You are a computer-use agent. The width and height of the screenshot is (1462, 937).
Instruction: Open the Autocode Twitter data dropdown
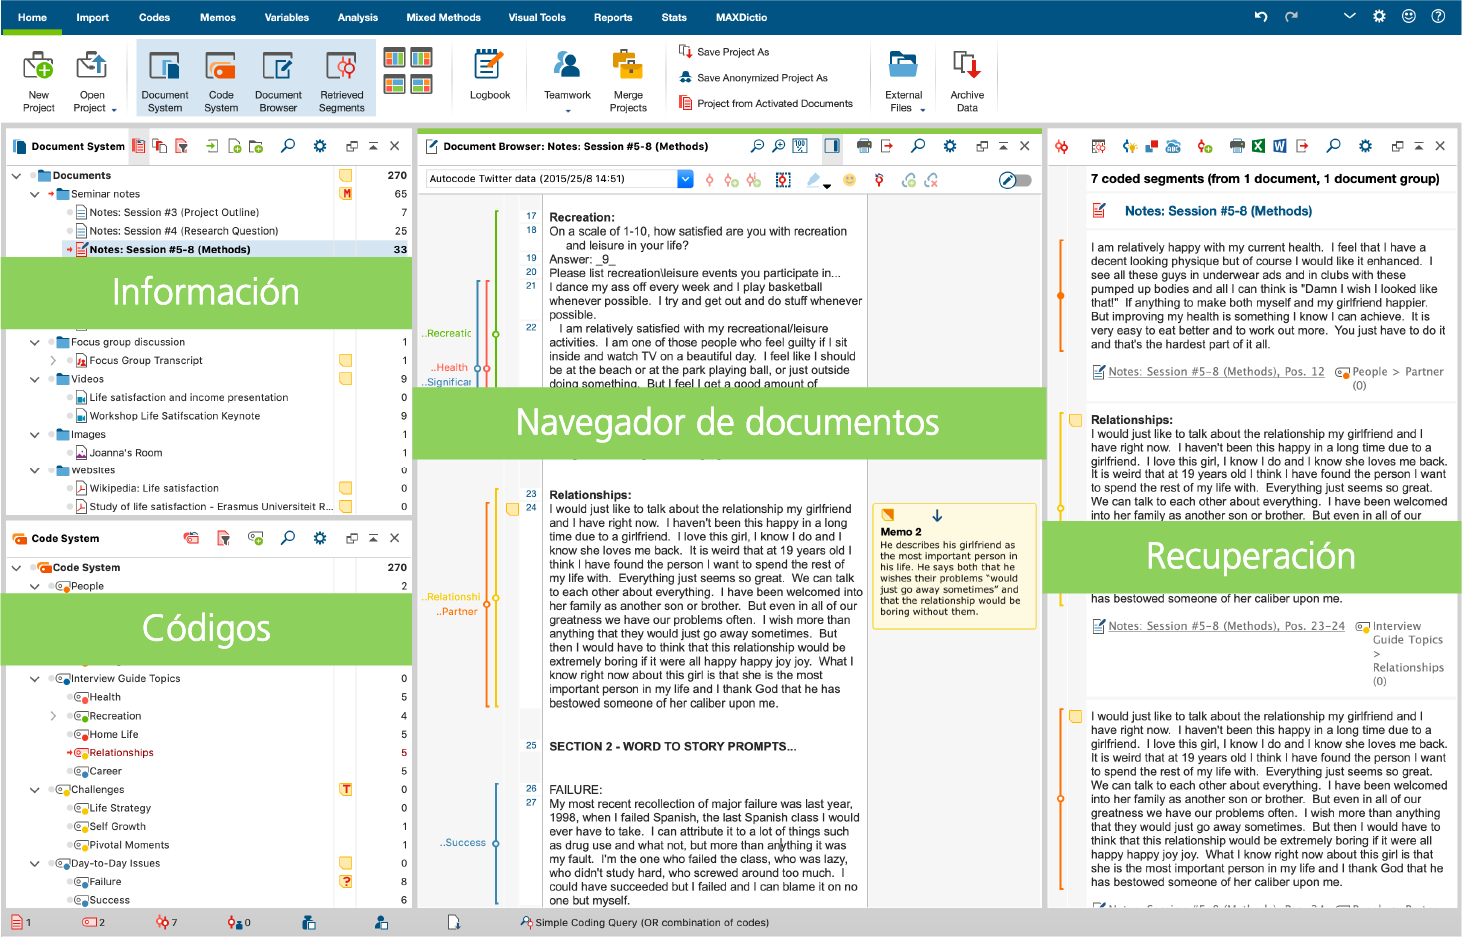(x=685, y=179)
